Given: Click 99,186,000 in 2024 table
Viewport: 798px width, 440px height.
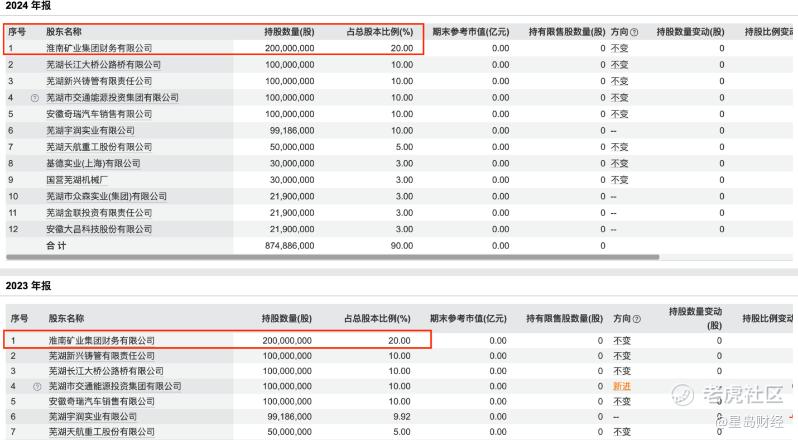Looking at the screenshot, I should pyautogui.click(x=292, y=130).
